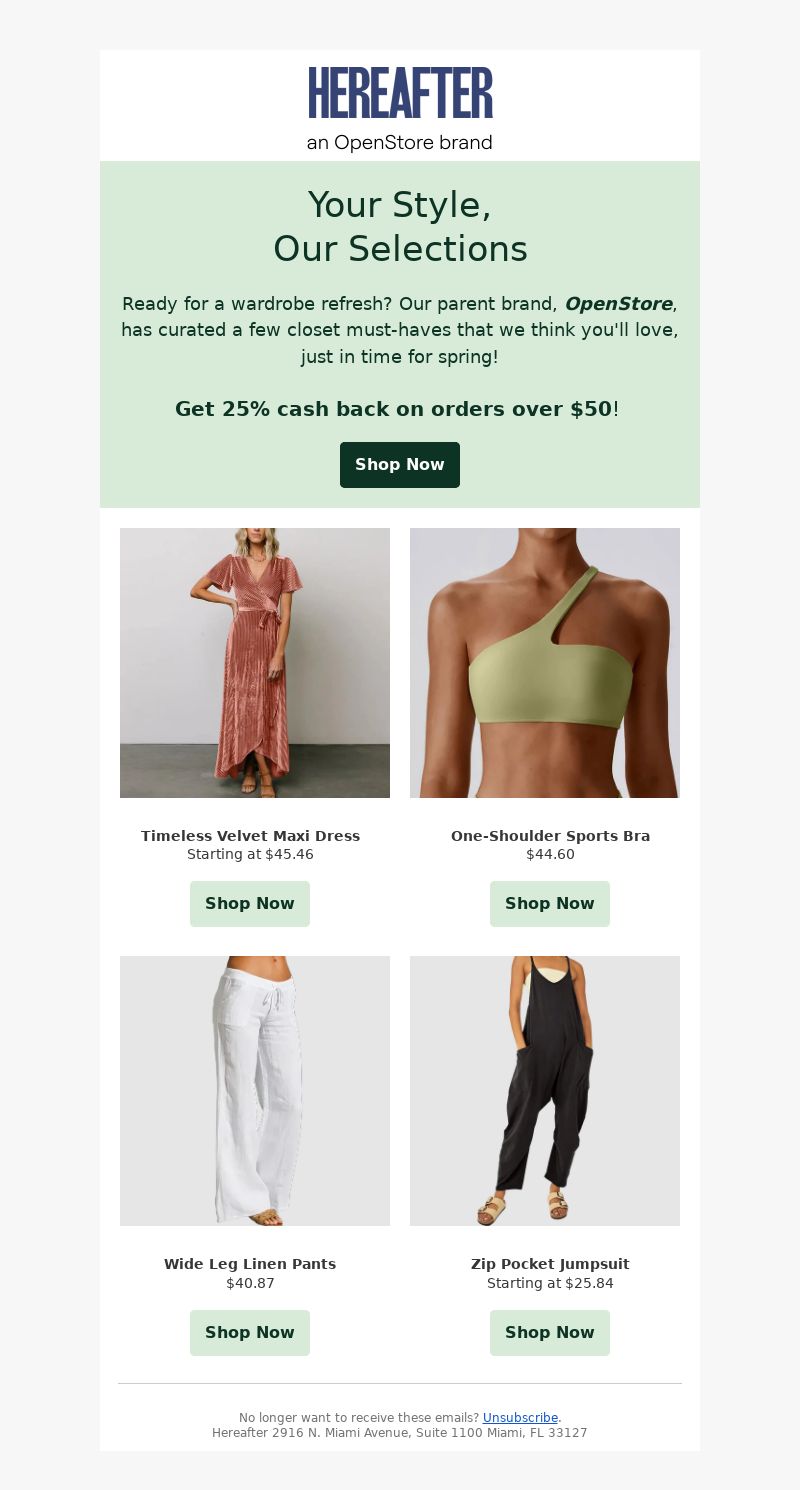Shop Now under Wide Leg Linen Pants

tap(250, 1333)
